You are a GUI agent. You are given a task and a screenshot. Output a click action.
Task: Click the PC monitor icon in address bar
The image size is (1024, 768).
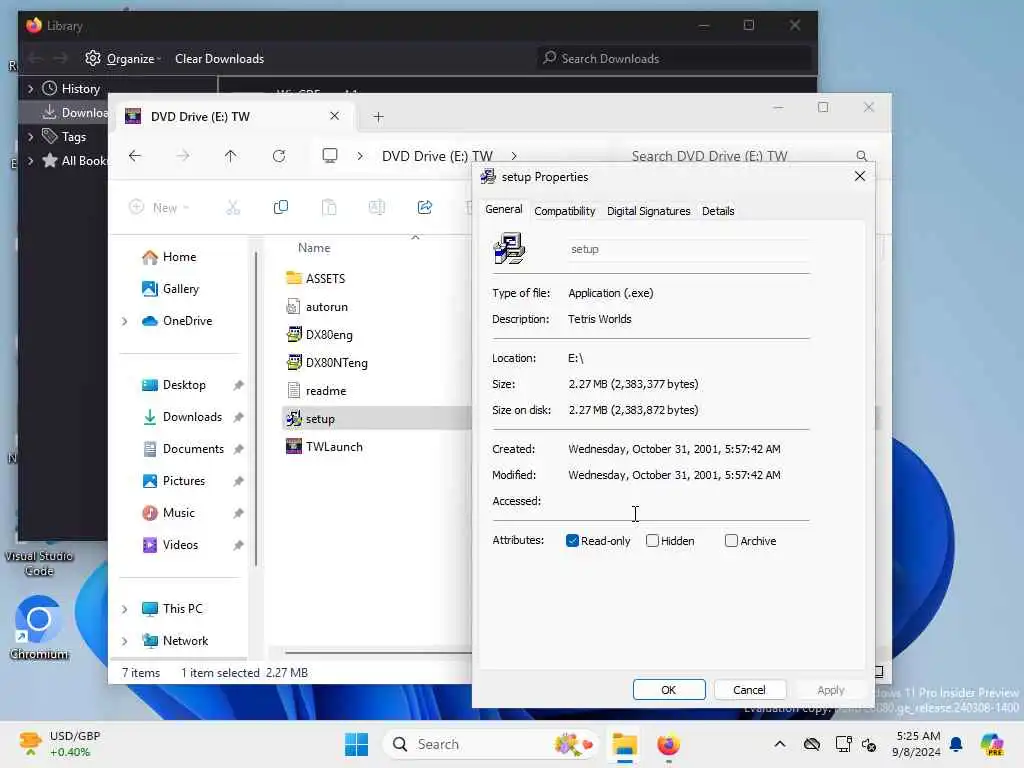[330, 155]
